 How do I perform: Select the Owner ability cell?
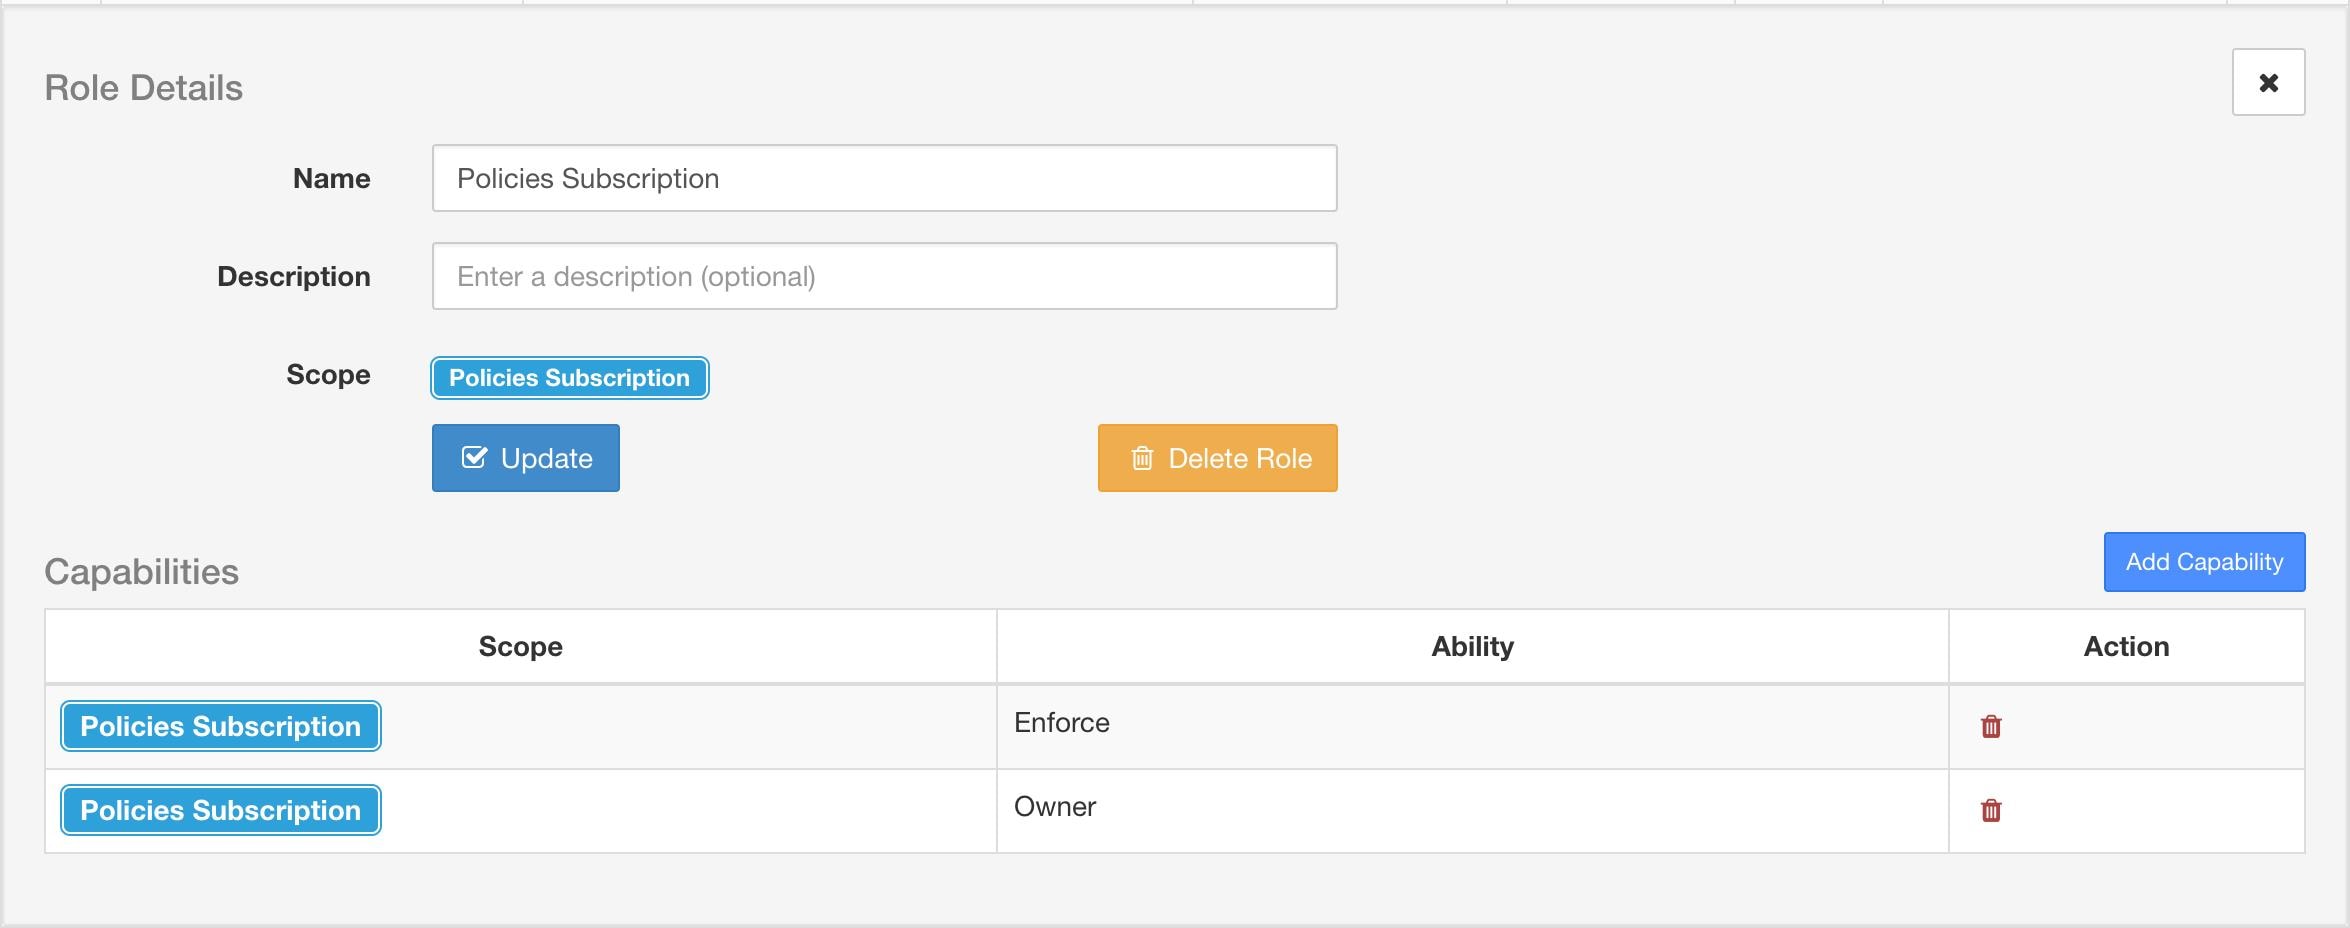tap(1472, 810)
